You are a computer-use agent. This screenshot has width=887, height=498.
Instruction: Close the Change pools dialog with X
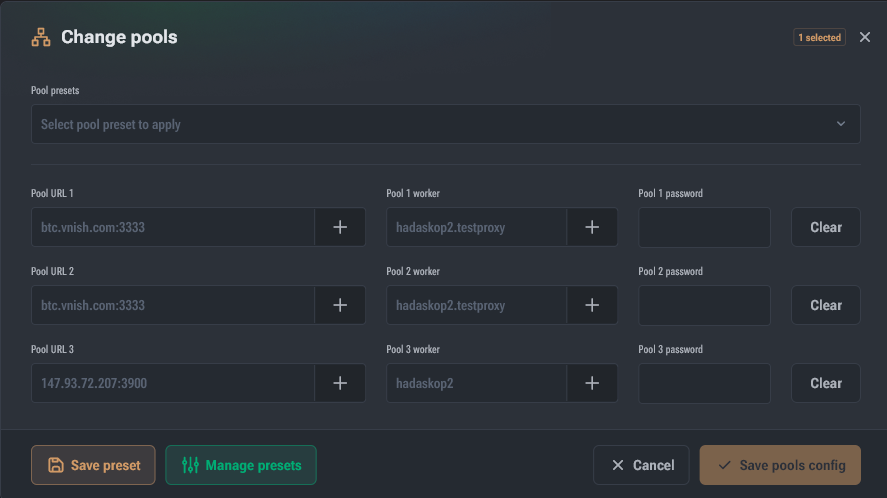click(864, 37)
